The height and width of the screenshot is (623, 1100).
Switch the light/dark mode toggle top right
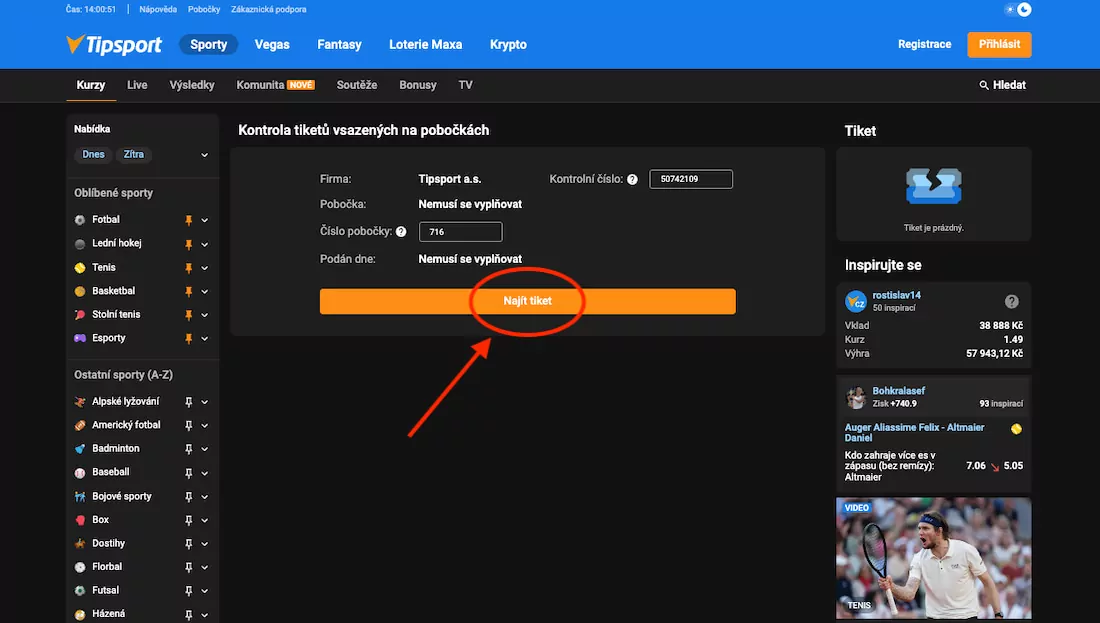1018,9
